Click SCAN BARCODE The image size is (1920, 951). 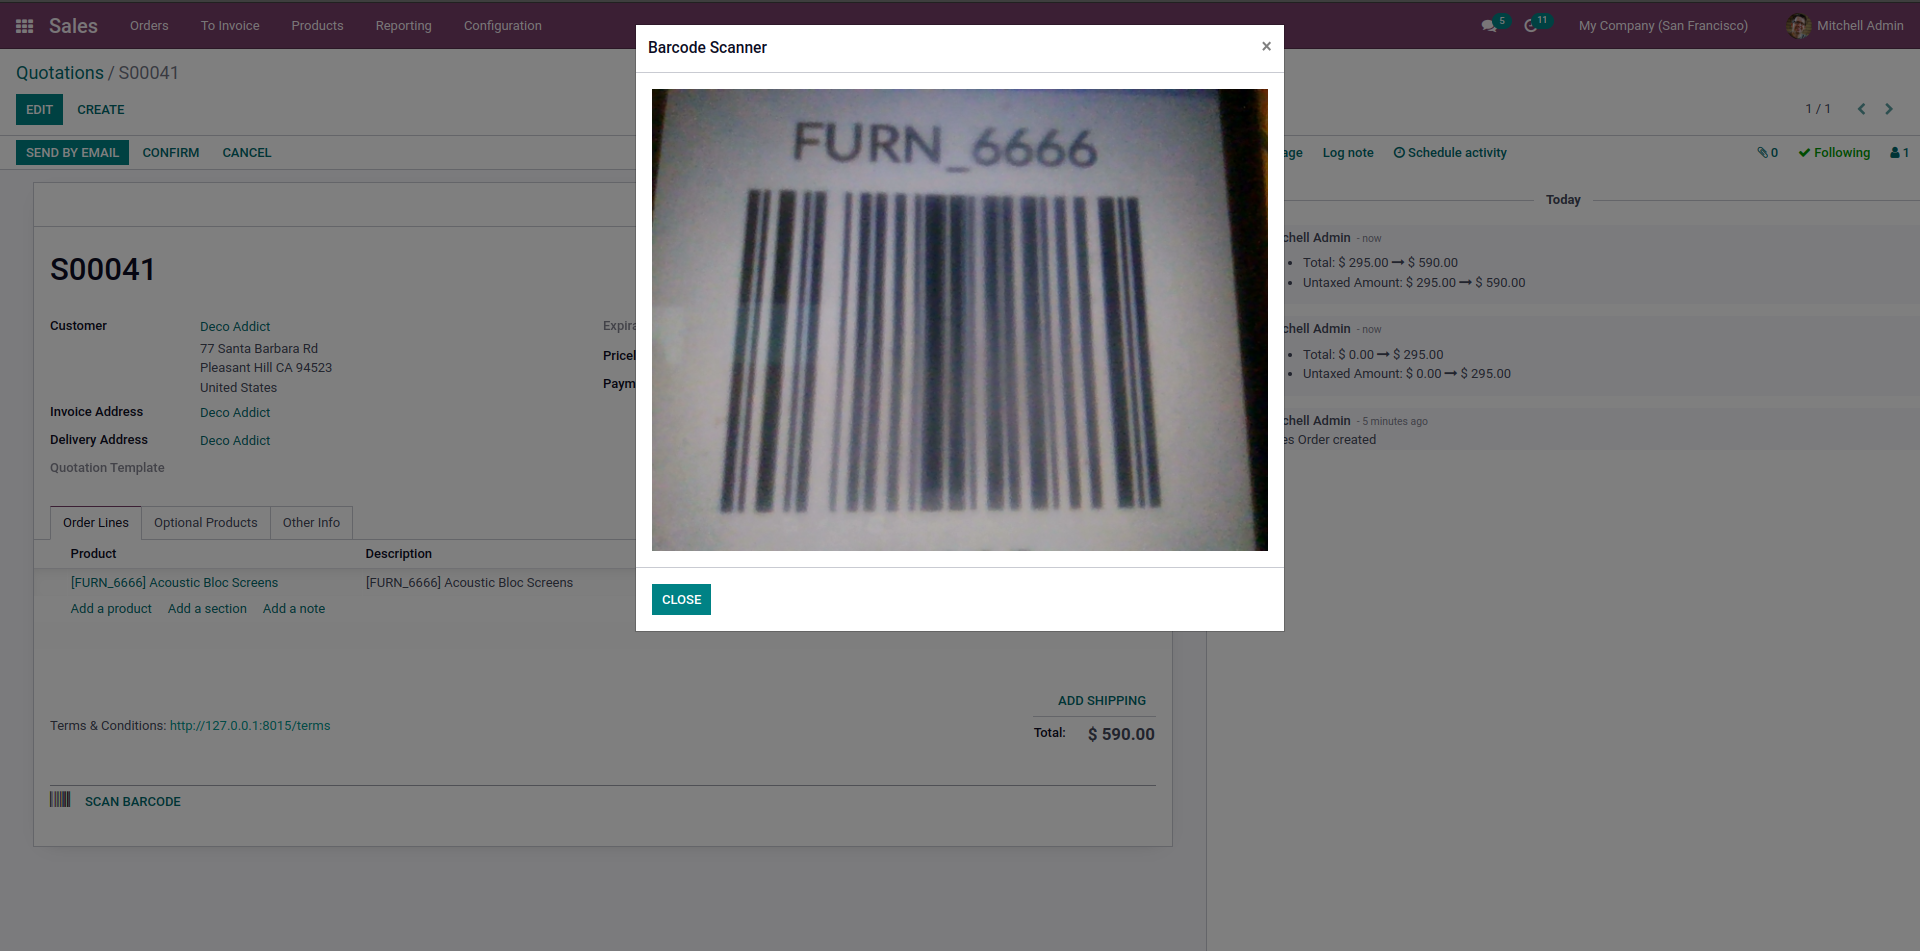133,802
